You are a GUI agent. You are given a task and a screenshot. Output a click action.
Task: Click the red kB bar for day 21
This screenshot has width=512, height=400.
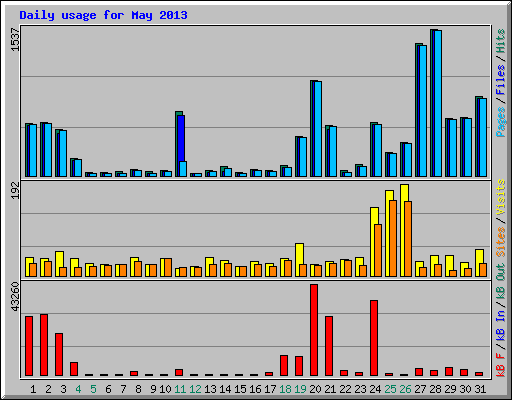(x=329, y=346)
